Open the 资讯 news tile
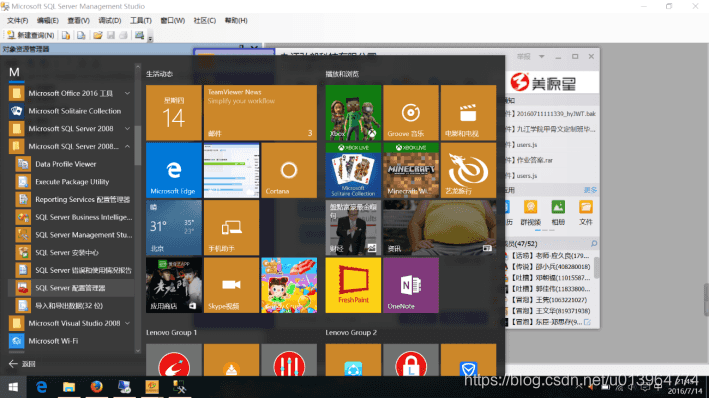The image size is (709, 399). coord(440,228)
